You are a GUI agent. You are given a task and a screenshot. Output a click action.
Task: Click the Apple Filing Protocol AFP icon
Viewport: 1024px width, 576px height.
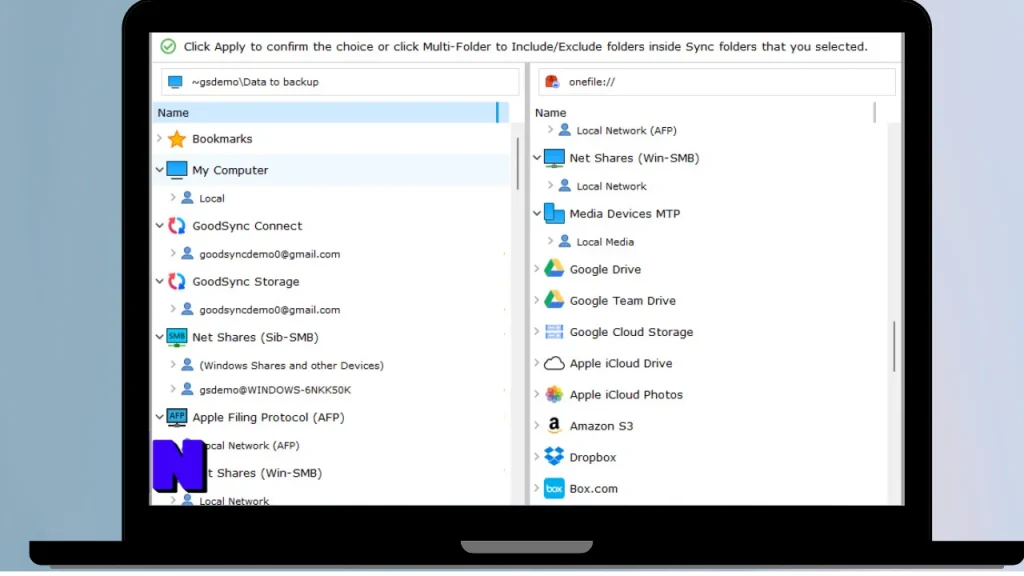(x=176, y=417)
